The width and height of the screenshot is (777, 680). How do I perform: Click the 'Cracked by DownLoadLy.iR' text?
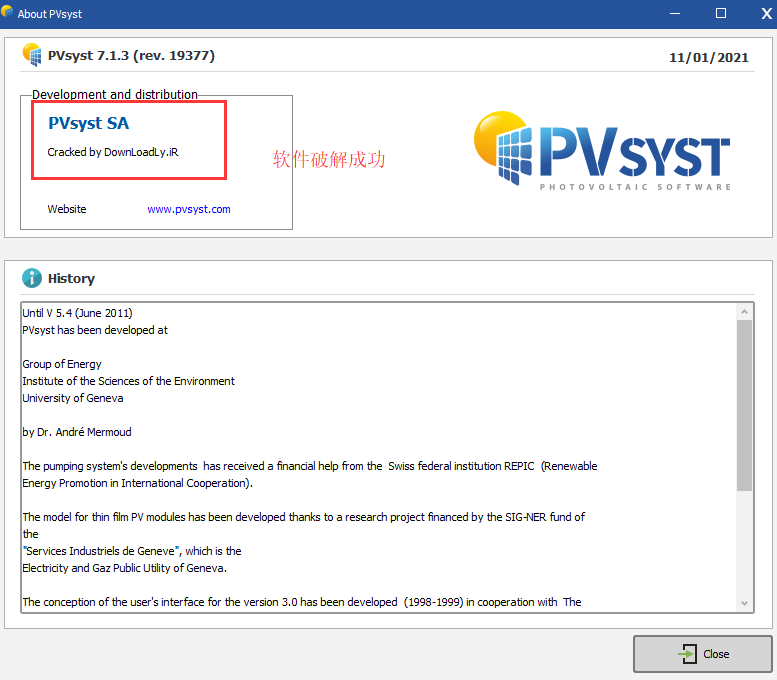(x=113, y=152)
